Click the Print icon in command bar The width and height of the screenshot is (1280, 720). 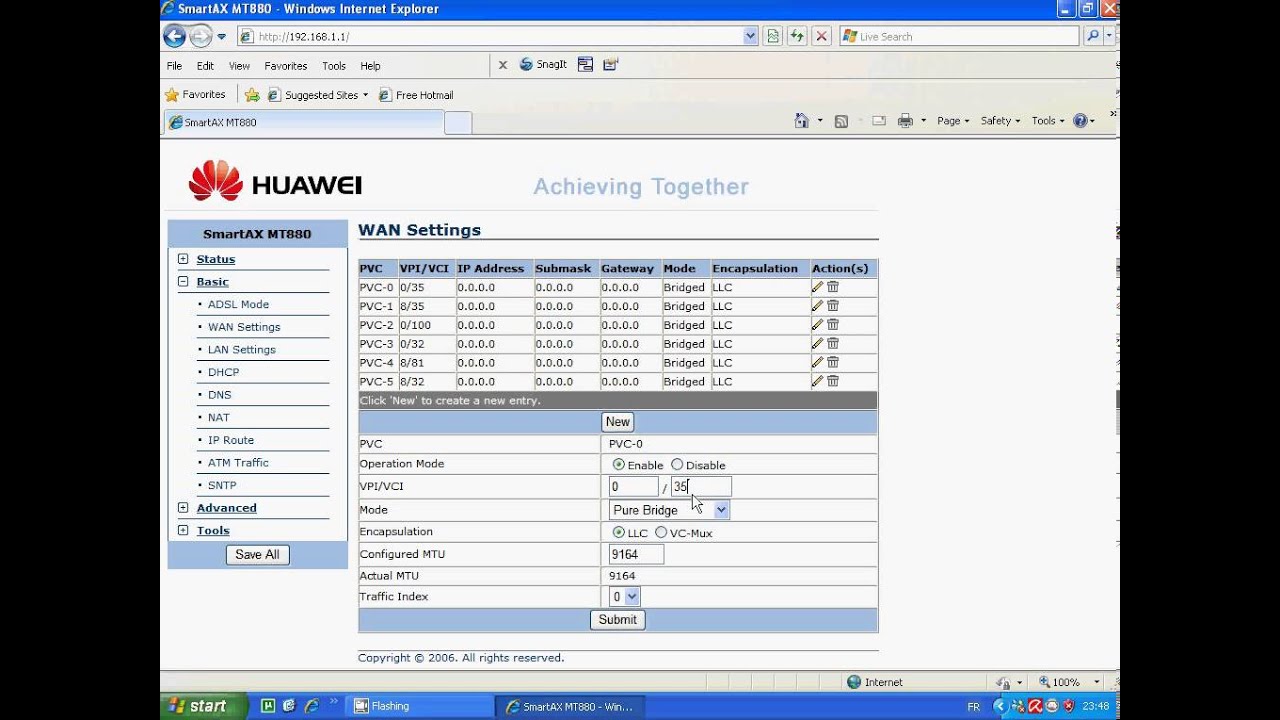tap(905, 121)
